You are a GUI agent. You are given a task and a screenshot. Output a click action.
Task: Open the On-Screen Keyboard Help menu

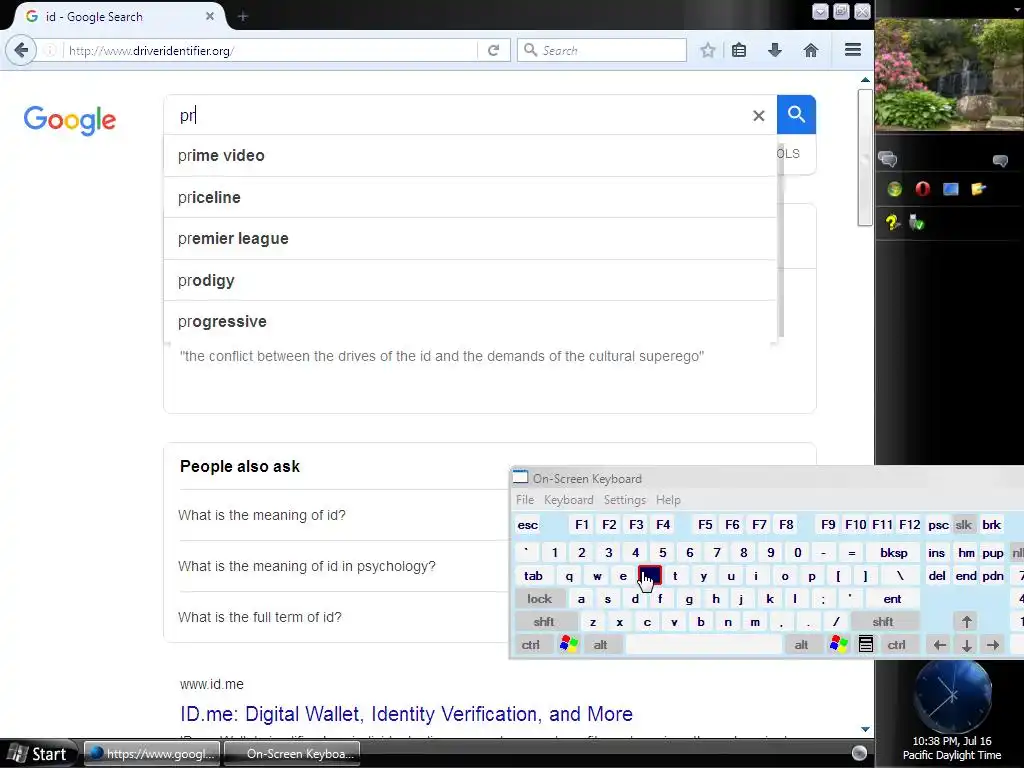[x=668, y=500]
